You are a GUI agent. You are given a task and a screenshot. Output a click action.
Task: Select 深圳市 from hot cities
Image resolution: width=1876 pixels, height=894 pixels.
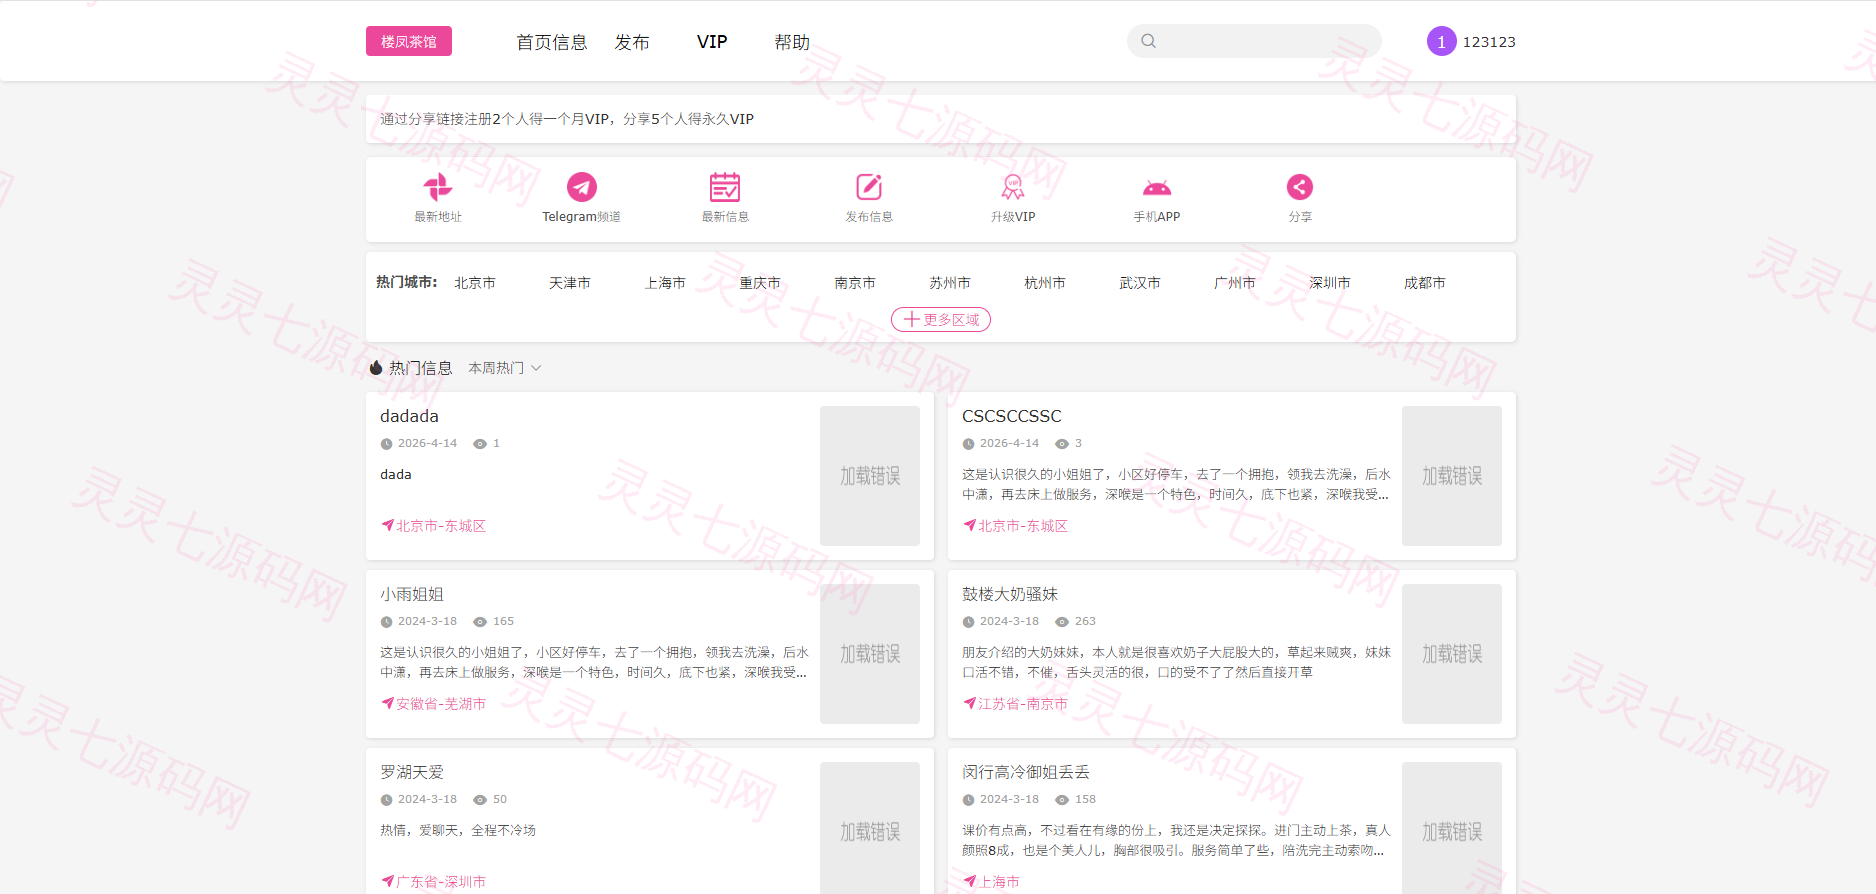(x=1330, y=283)
